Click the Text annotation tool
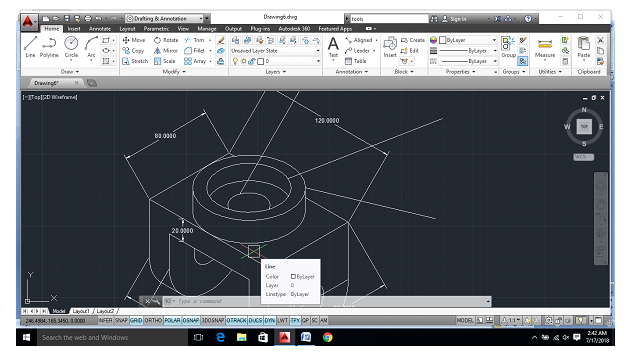 pos(333,47)
